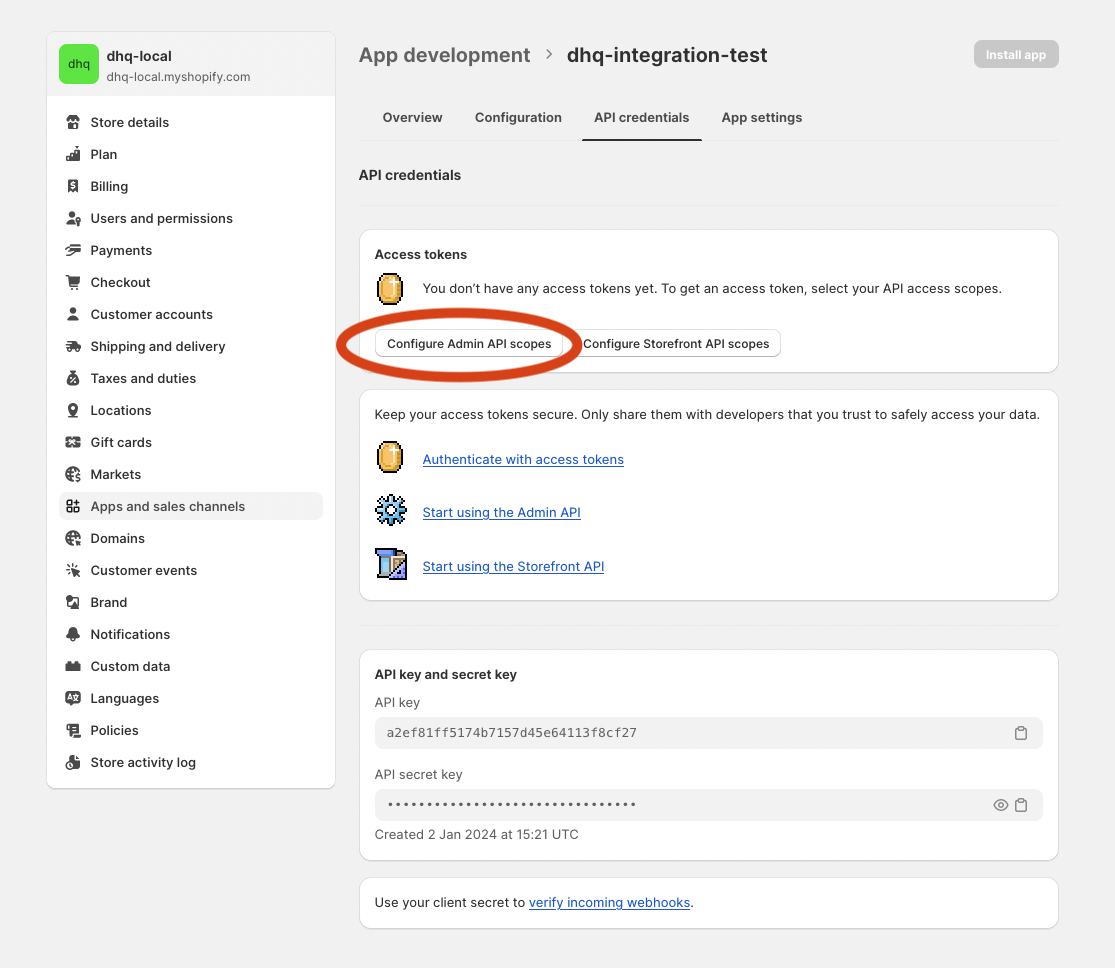
Task: Switch to the Overview tab
Action: (412, 118)
